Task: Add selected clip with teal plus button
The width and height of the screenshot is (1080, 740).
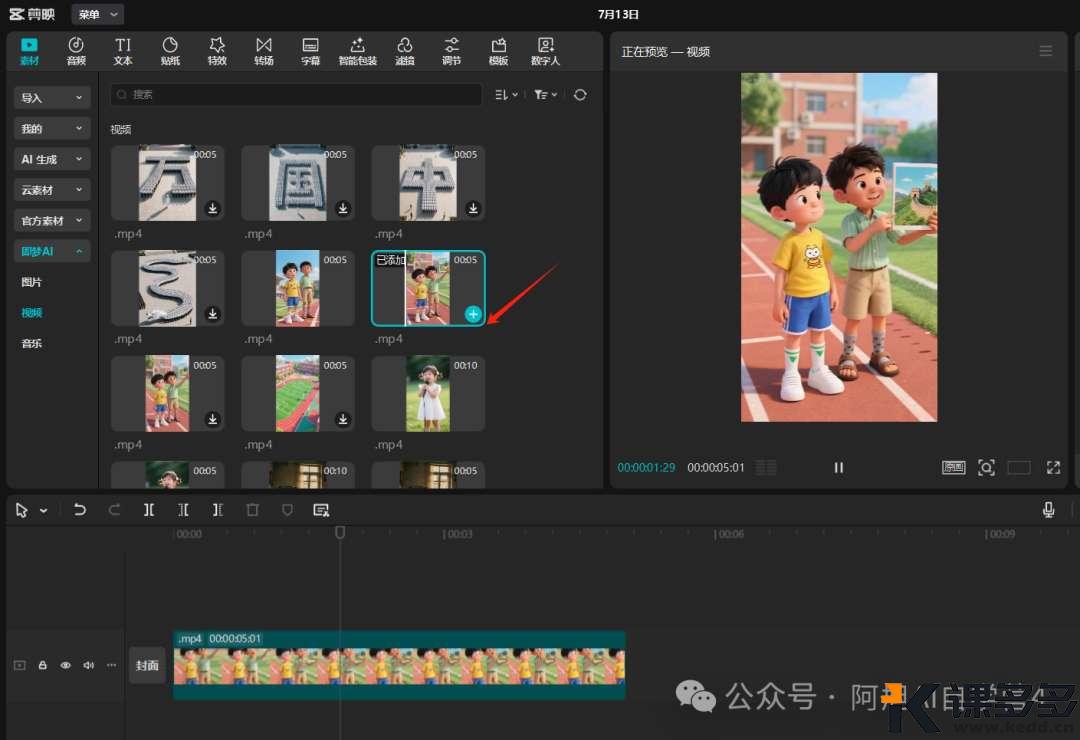Action: click(473, 314)
